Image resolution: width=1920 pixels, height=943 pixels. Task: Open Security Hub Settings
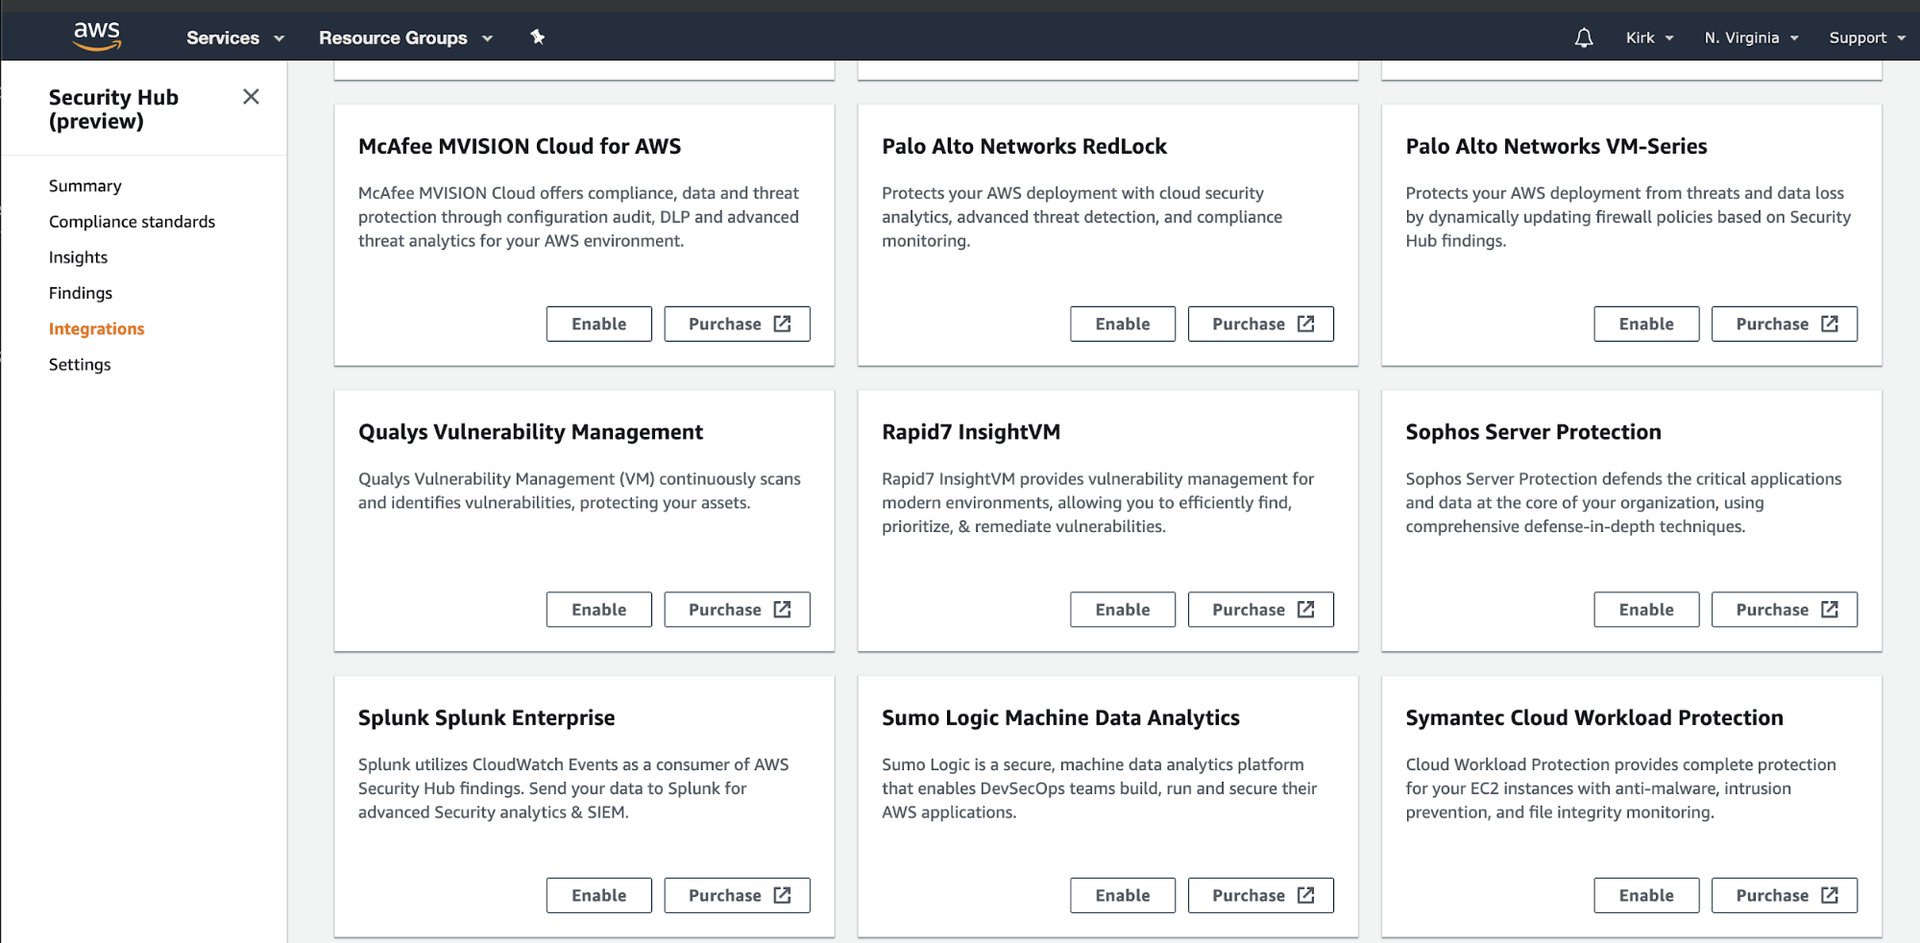coord(80,365)
